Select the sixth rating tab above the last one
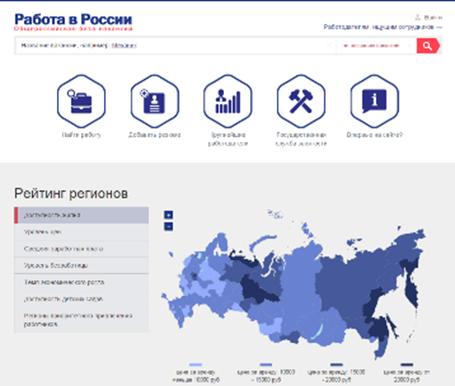Viewport: 455px width, 386px height. pyautogui.click(x=81, y=299)
